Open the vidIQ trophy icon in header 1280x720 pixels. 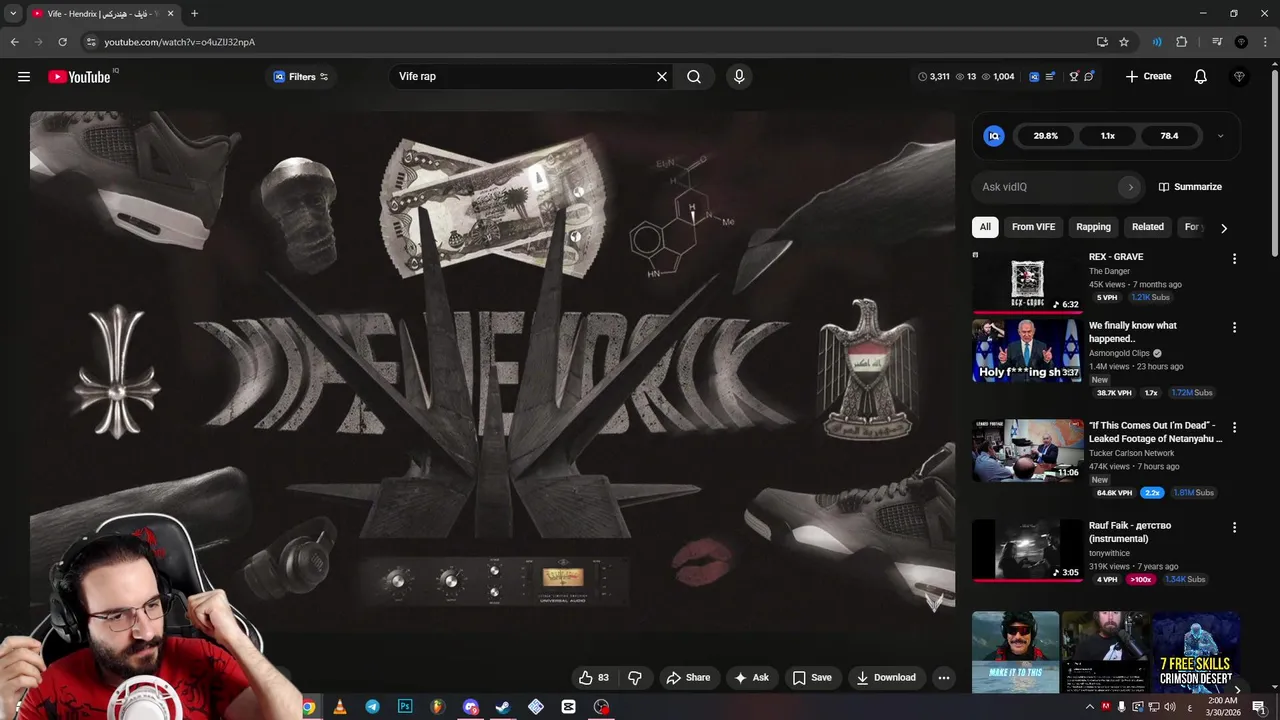pos(1074,77)
